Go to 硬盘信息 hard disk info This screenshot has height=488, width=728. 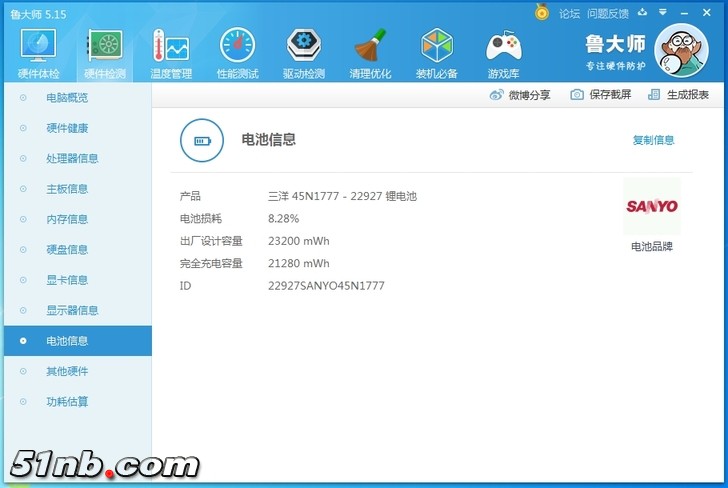(67, 250)
